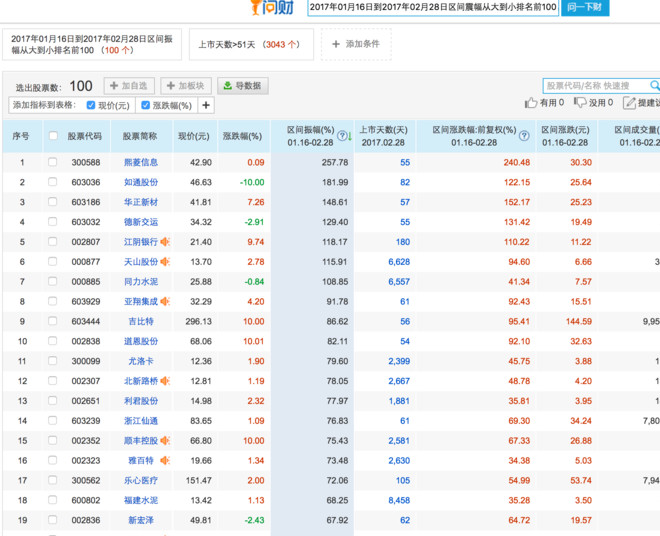Click the thumbs-up 有用 icon
Viewport: 660px width, 536px height.
(x=531, y=102)
